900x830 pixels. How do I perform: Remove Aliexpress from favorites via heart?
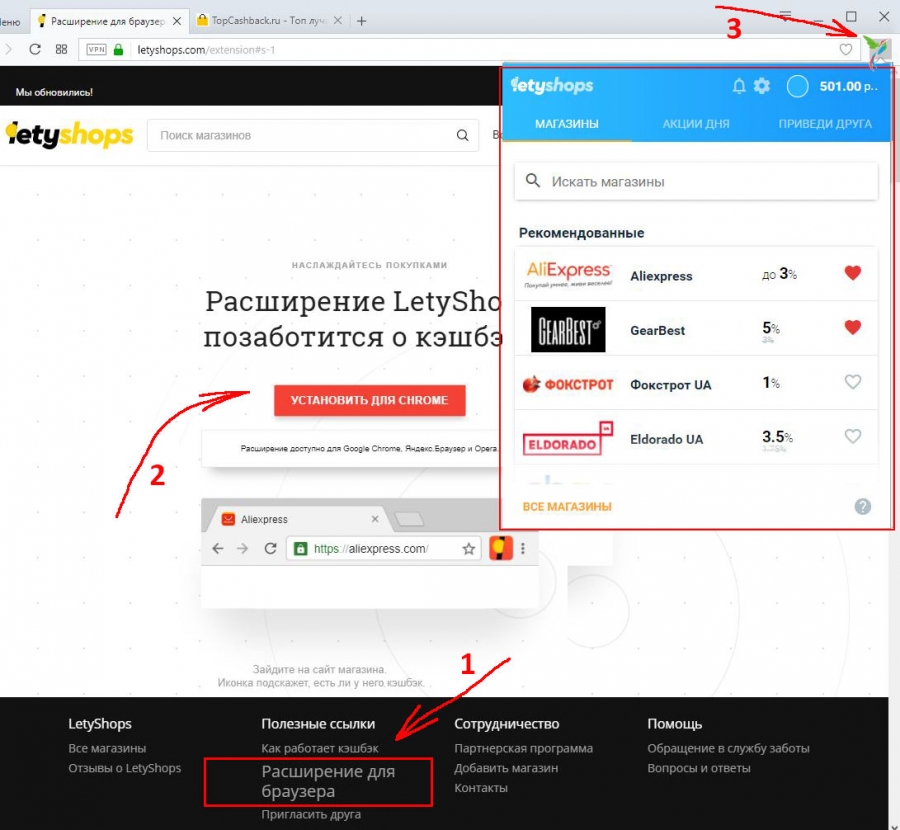852,273
